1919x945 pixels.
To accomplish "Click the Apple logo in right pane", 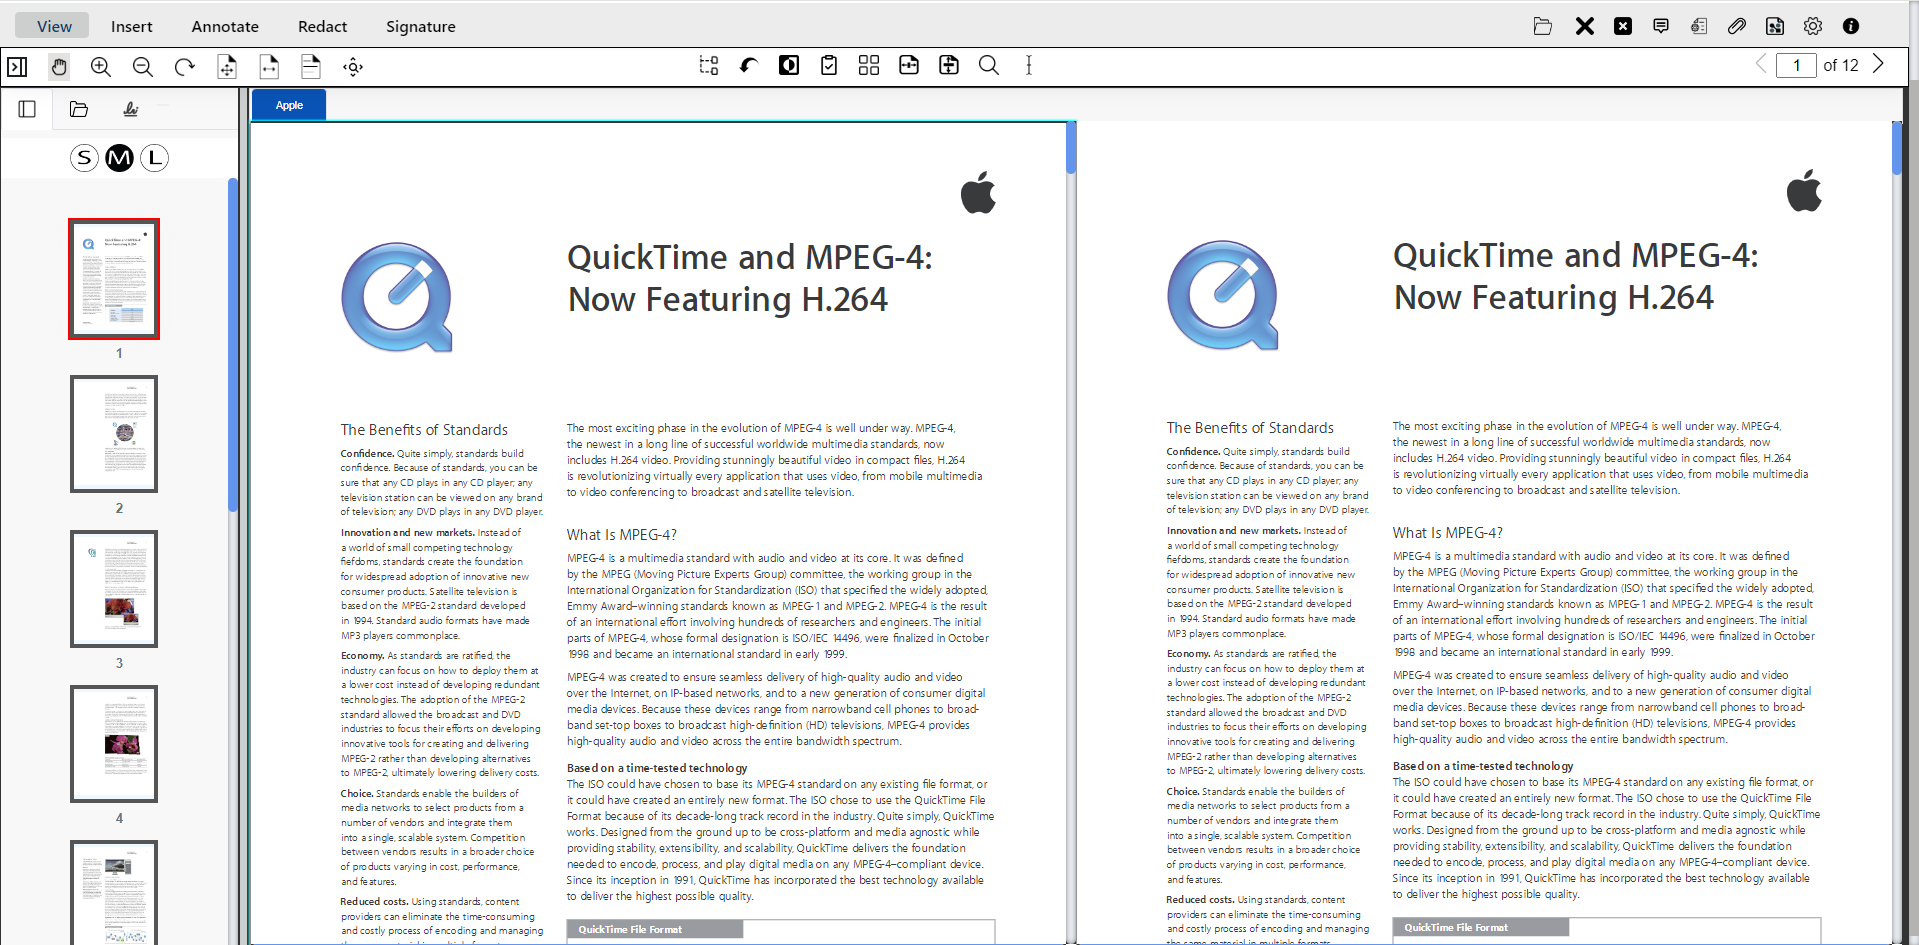I will pos(1804,190).
